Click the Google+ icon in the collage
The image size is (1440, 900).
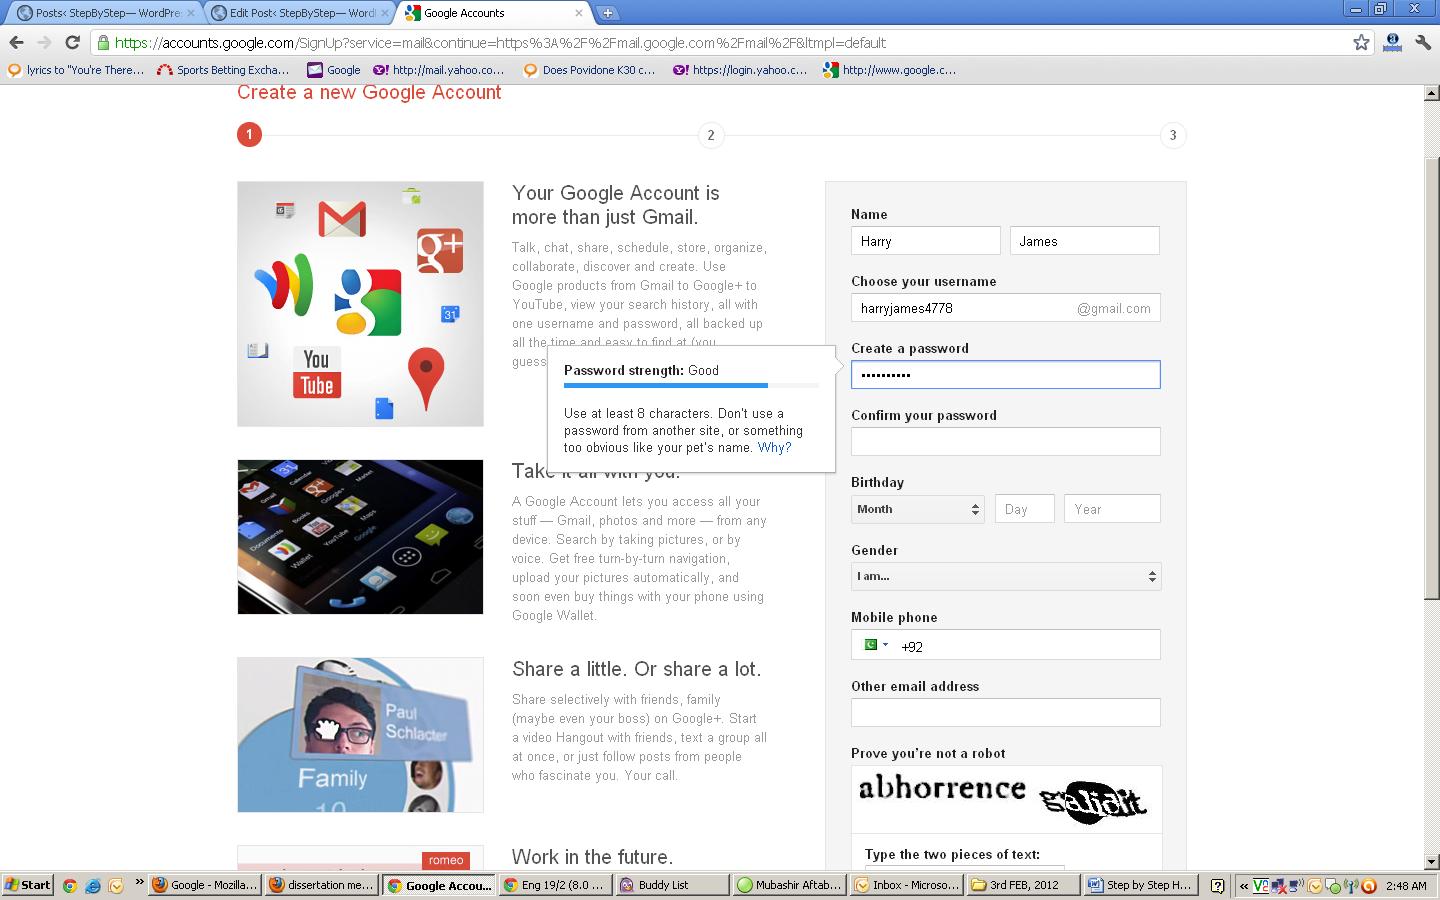pyautogui.click(x=440, y=250)
